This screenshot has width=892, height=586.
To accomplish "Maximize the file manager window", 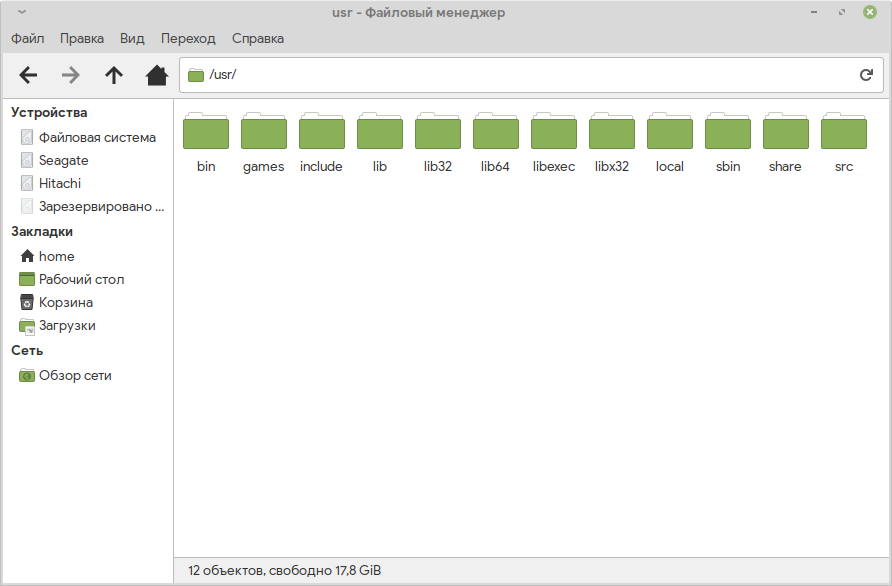I will [x=842, y=12].
